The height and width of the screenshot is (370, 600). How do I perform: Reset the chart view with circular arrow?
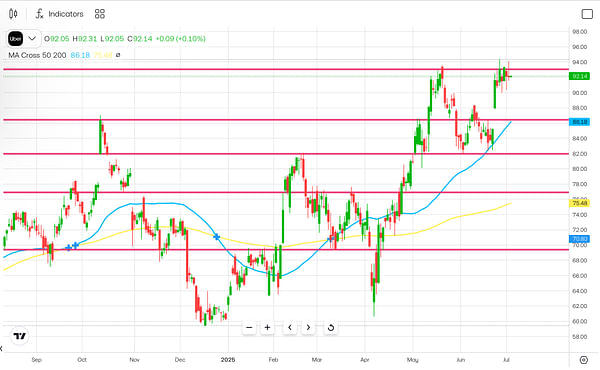click(x=331, y=328)
